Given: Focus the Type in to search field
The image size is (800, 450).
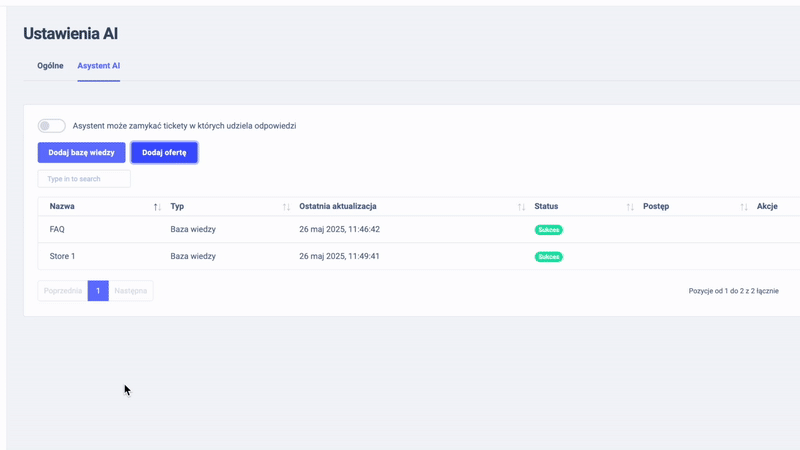Looking at the screenshot, I should click(x=84, y=179).
